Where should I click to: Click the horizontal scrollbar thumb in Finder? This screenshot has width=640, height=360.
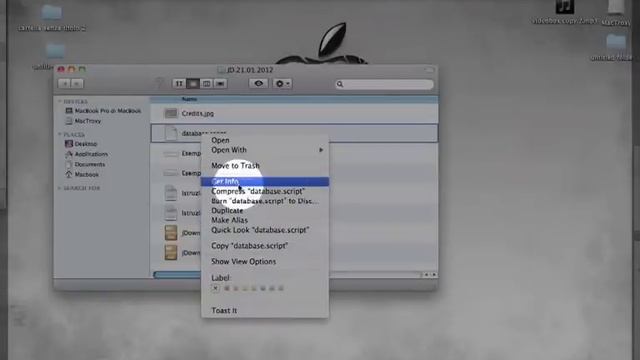pos(177,275)
